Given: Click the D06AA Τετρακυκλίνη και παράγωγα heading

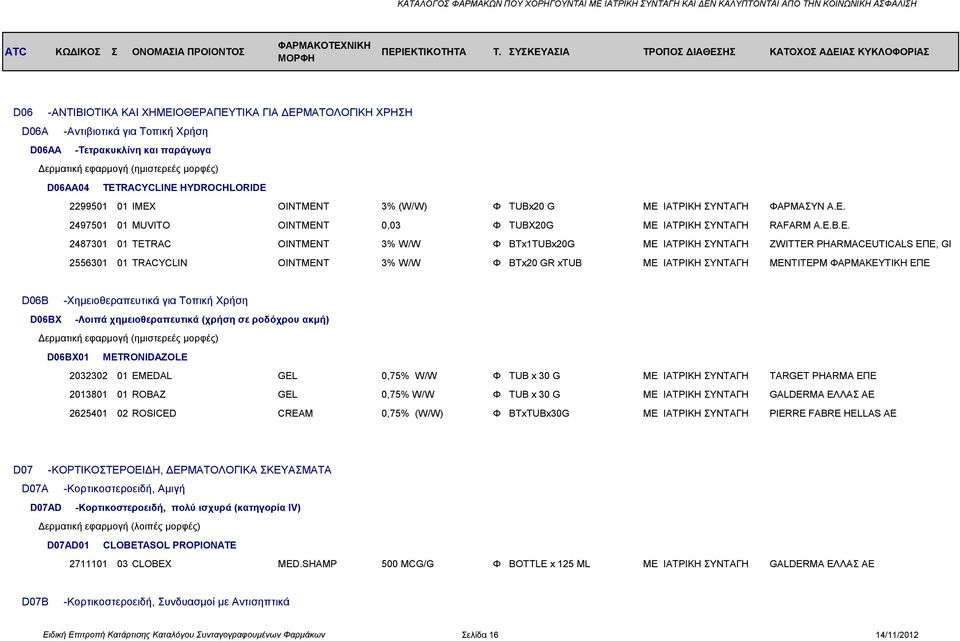Looking at the screenshot, I should point(121,150).
